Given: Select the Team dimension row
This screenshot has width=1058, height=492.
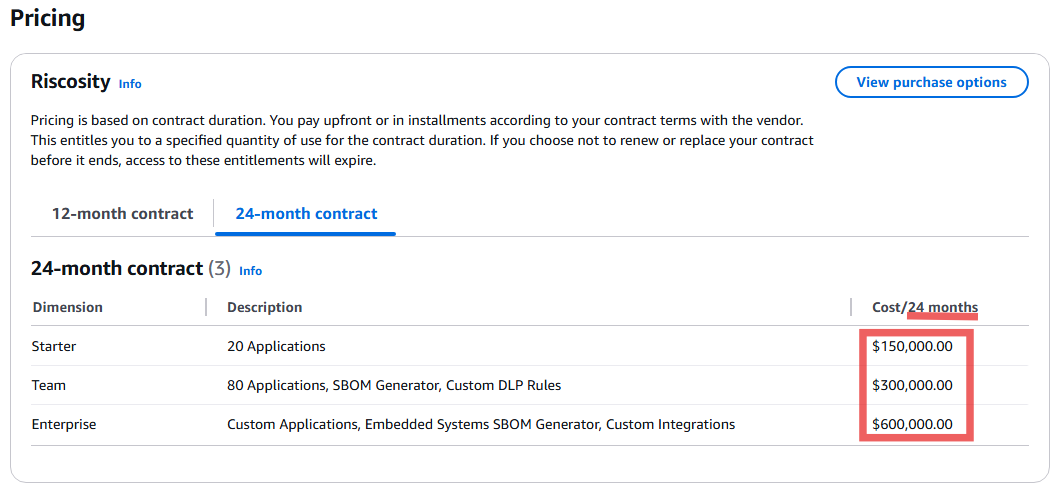Looking at the screenshot, I should click(530, 385).
